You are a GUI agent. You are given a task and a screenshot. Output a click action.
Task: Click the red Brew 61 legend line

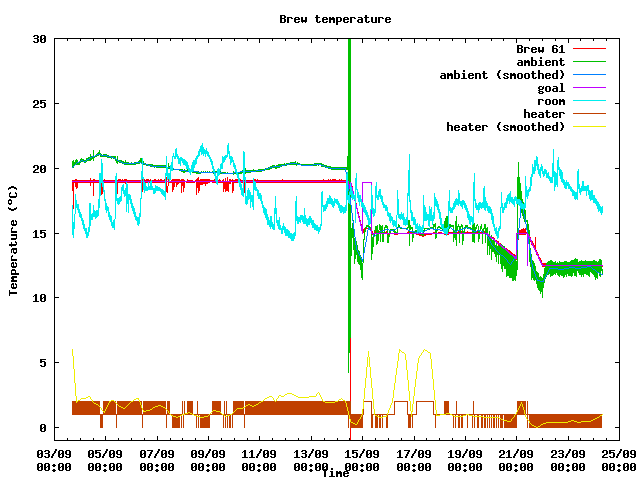click(589, 49)
